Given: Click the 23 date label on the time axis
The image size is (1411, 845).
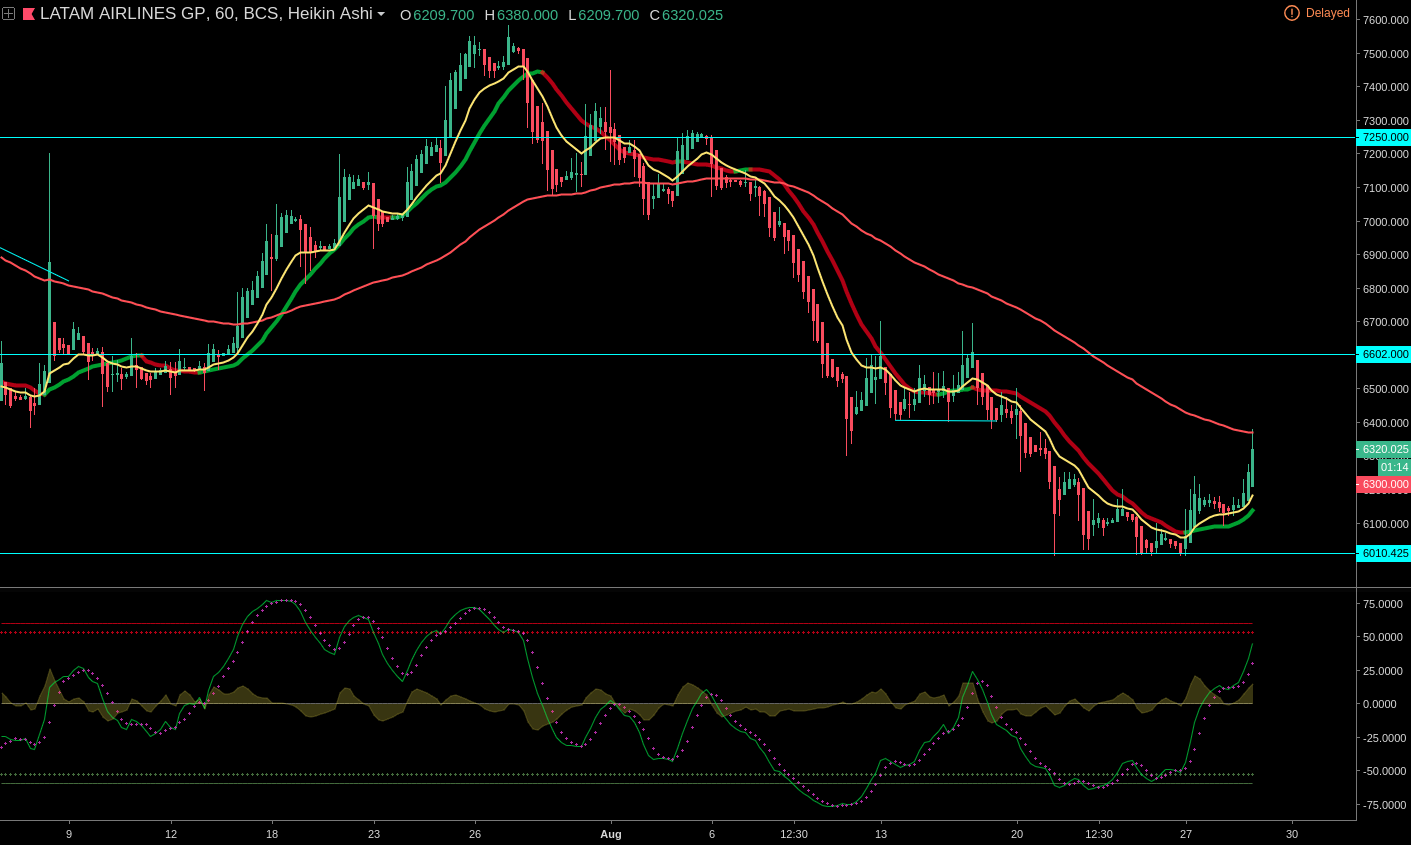Looking at the screenshot, I should point(374,834).
